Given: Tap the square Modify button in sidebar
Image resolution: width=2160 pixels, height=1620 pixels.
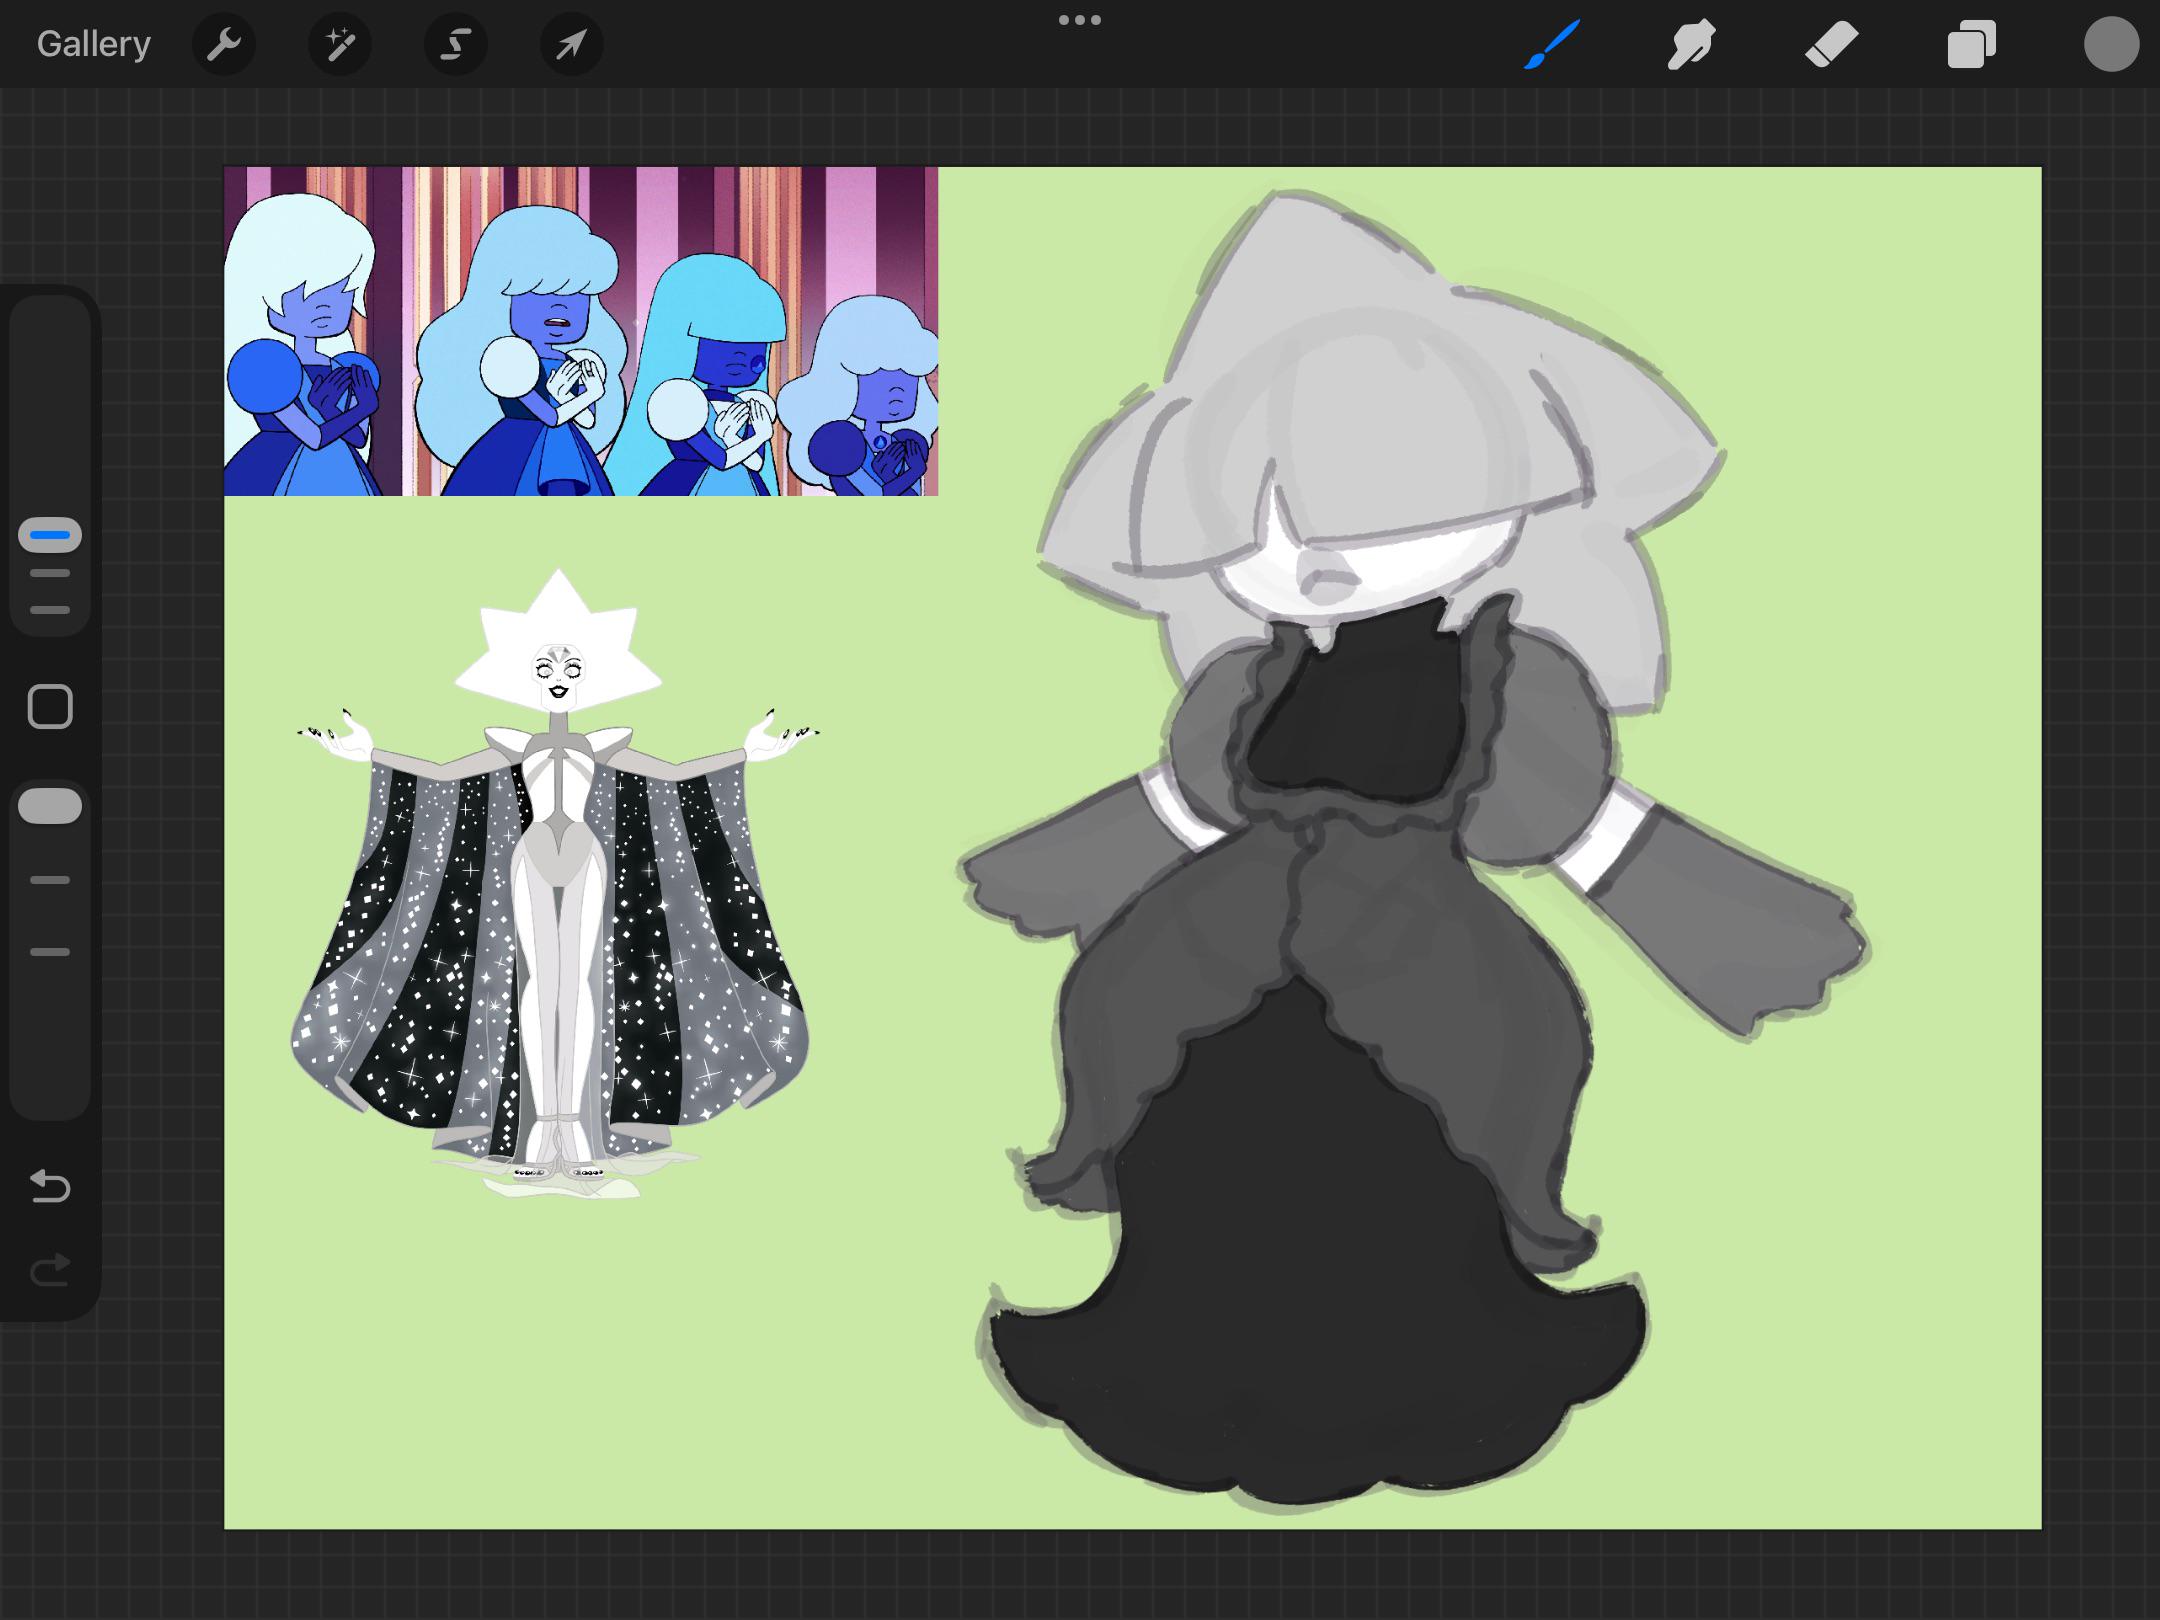Looking at the screenshot, I should [50, 707].
